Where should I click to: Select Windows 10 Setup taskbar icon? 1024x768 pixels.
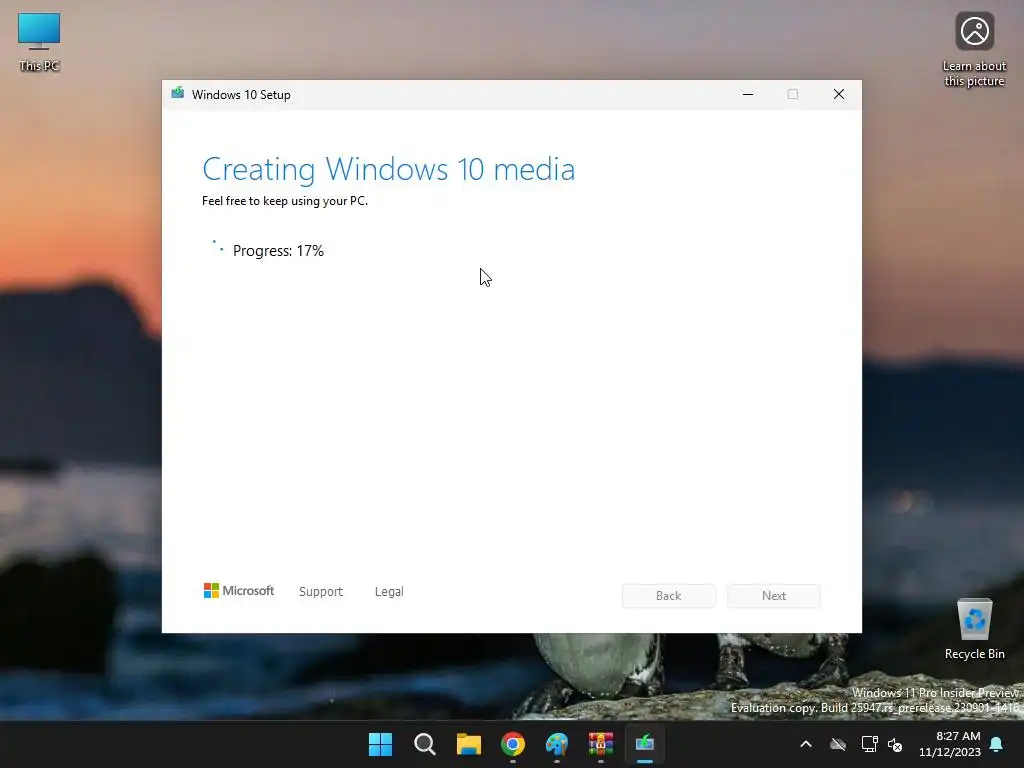[645, 744]
